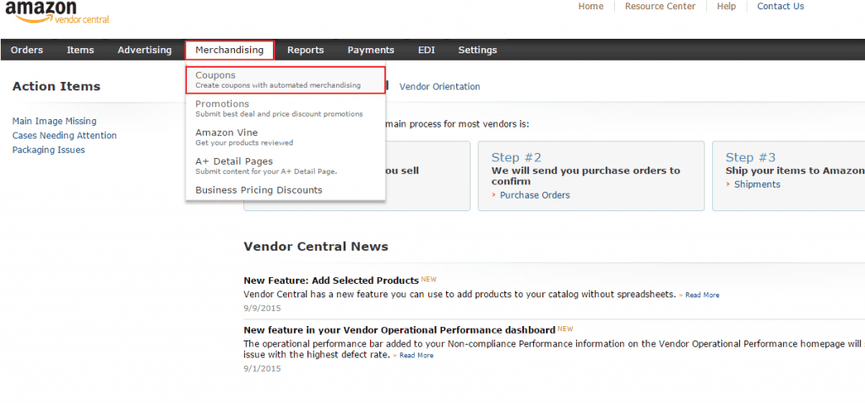
Task: Open the Contact Us link
Action: (x=781, y=7)
